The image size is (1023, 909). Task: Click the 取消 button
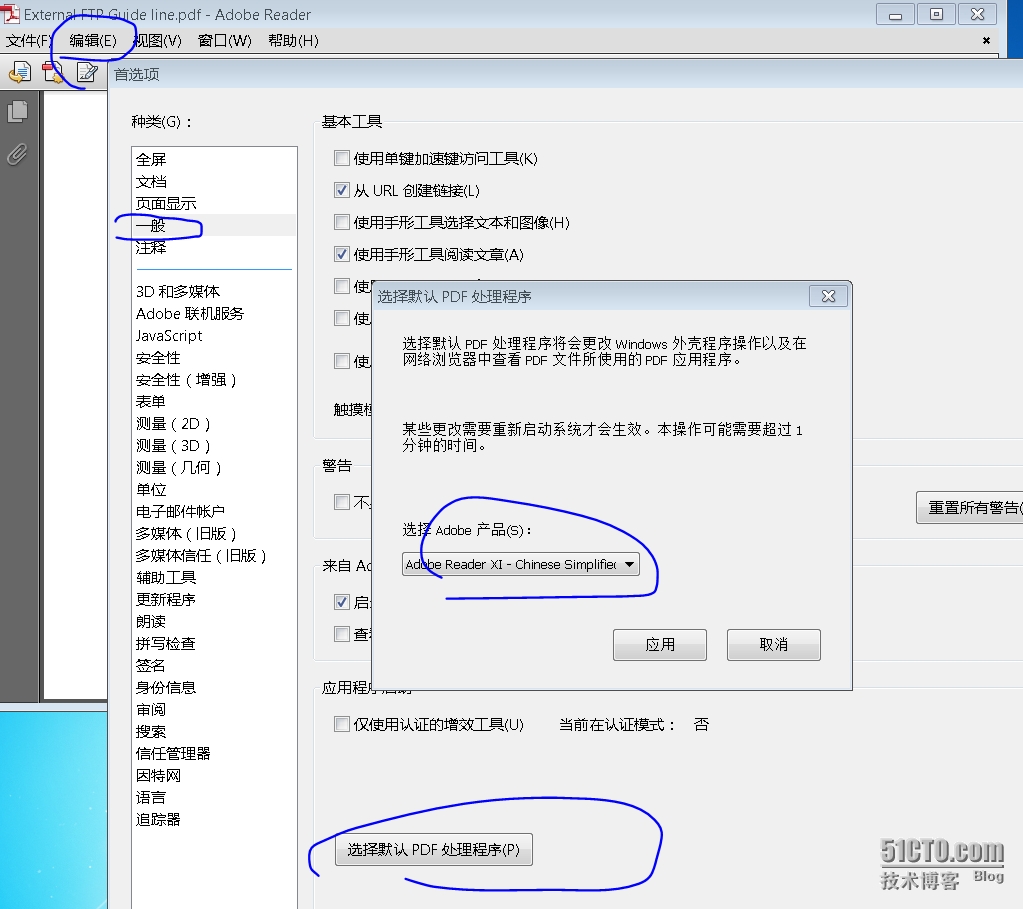774,645
